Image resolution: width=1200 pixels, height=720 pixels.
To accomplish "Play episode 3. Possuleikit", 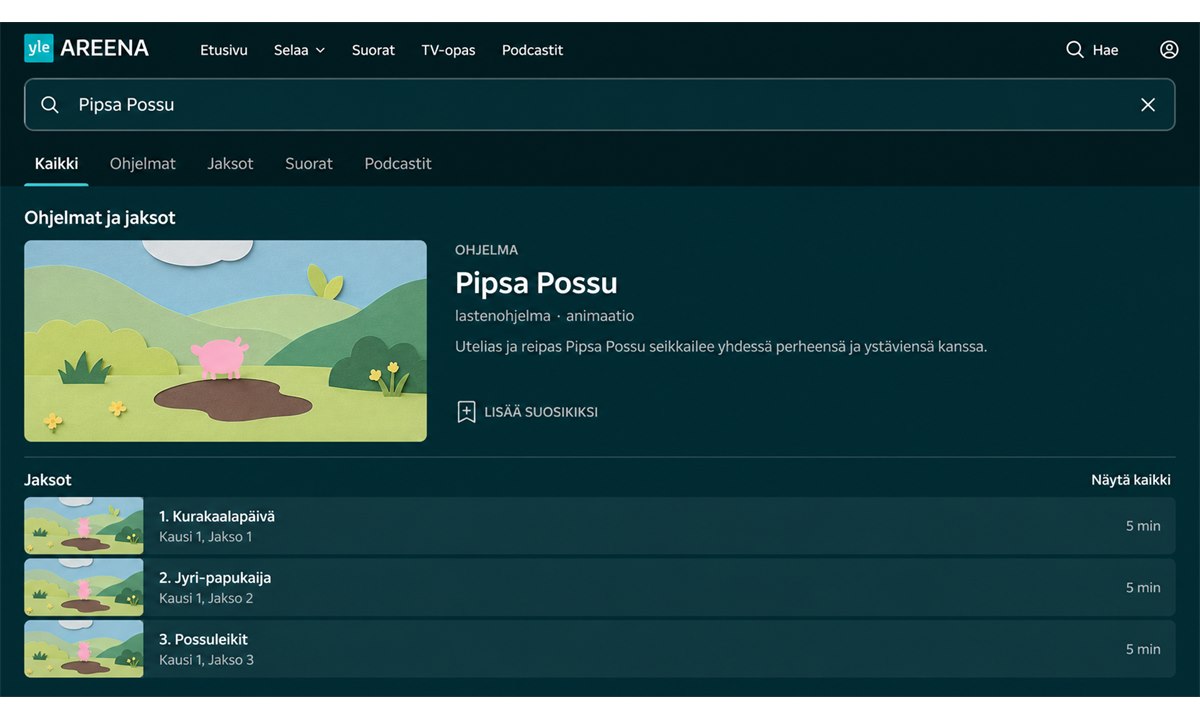I will pos(600,649).
